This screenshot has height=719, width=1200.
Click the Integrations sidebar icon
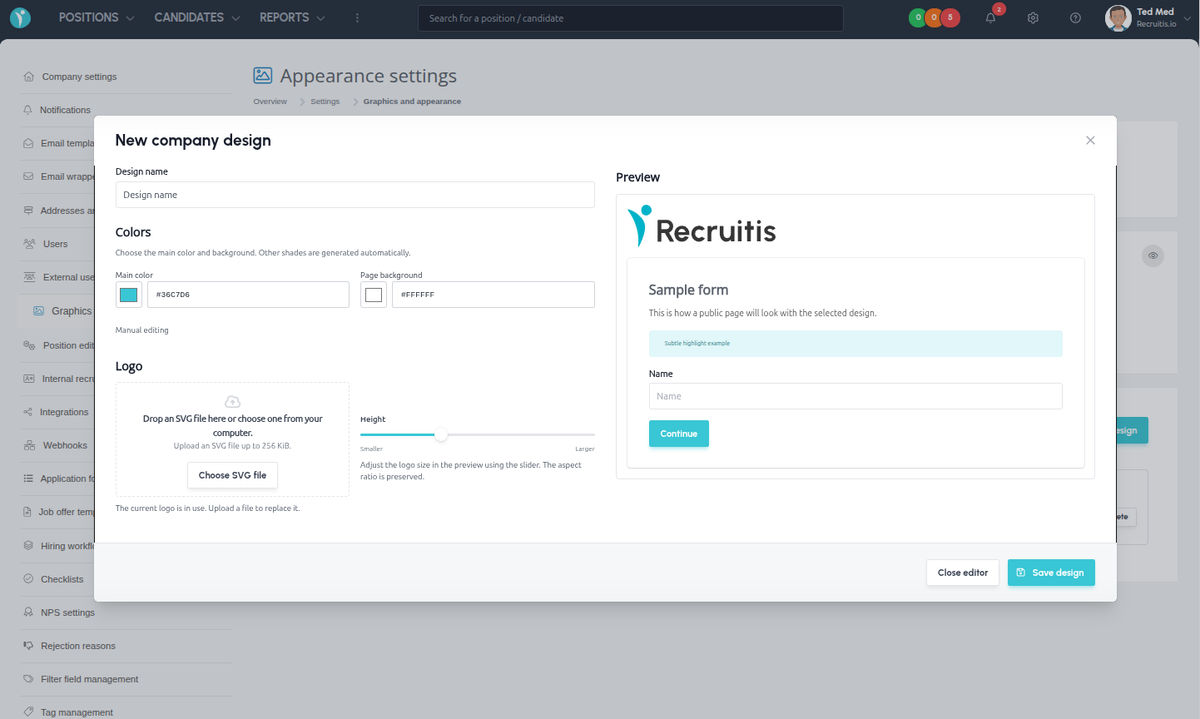(x=29, y=412)
